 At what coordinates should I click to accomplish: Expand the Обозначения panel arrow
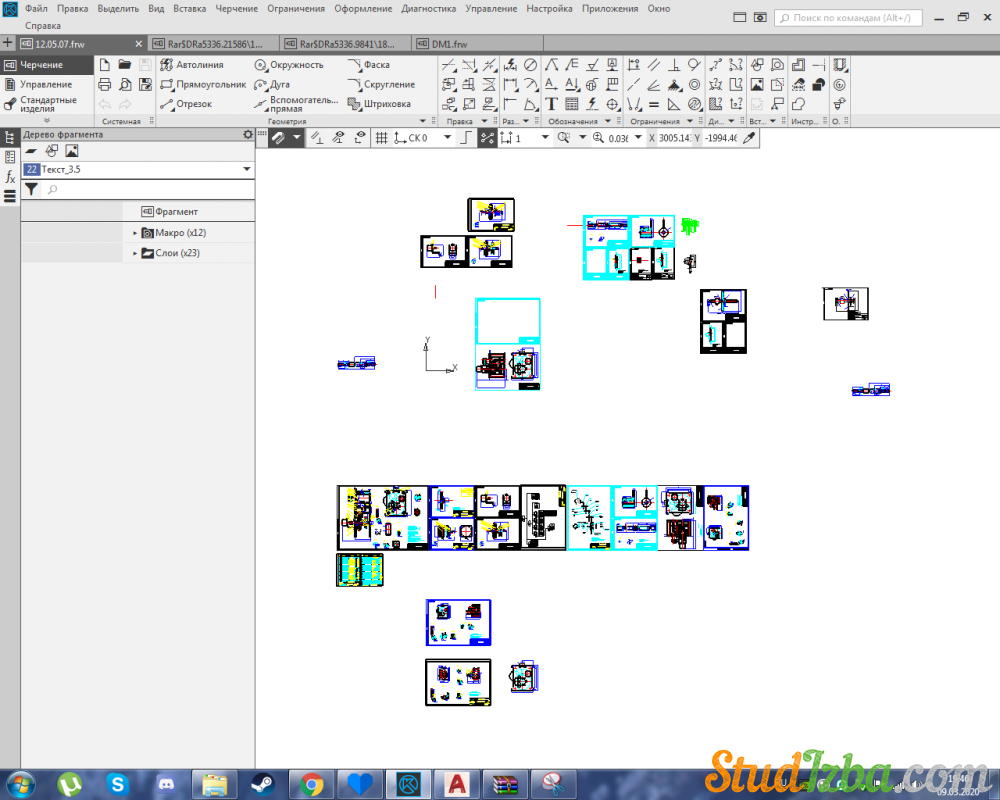coord(608,121)
